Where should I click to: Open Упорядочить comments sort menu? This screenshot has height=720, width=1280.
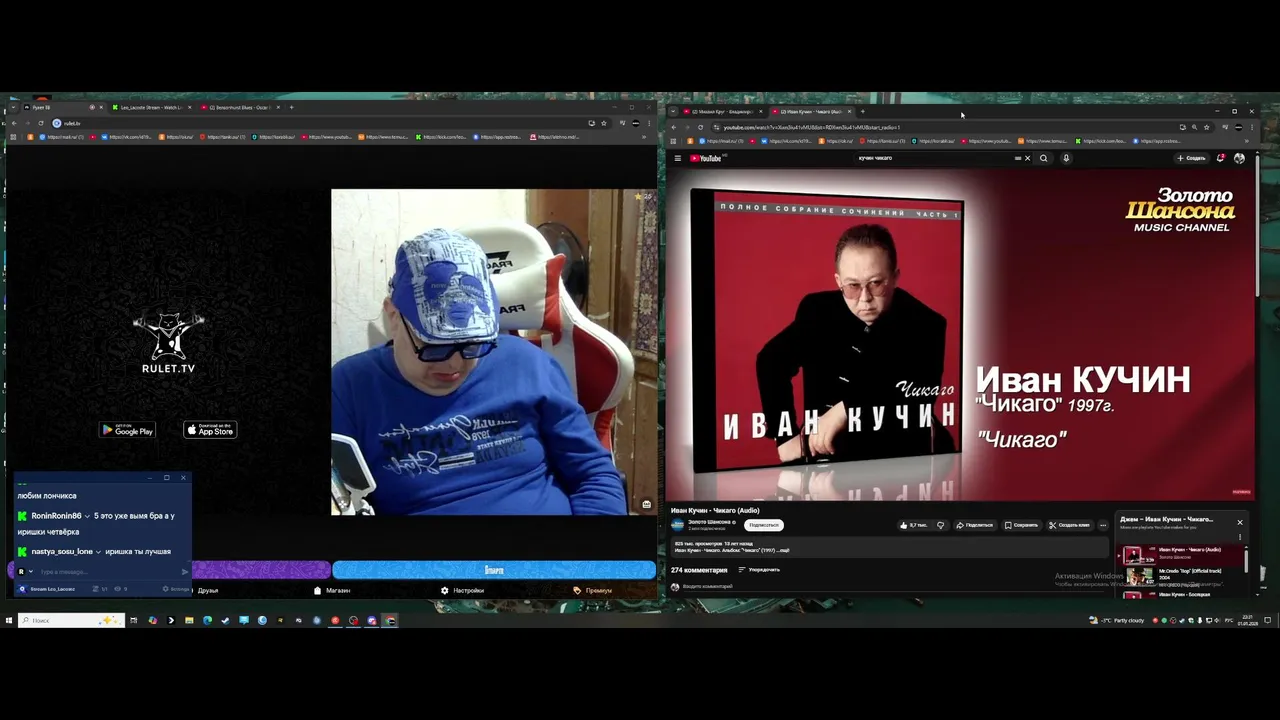[759, 570]
